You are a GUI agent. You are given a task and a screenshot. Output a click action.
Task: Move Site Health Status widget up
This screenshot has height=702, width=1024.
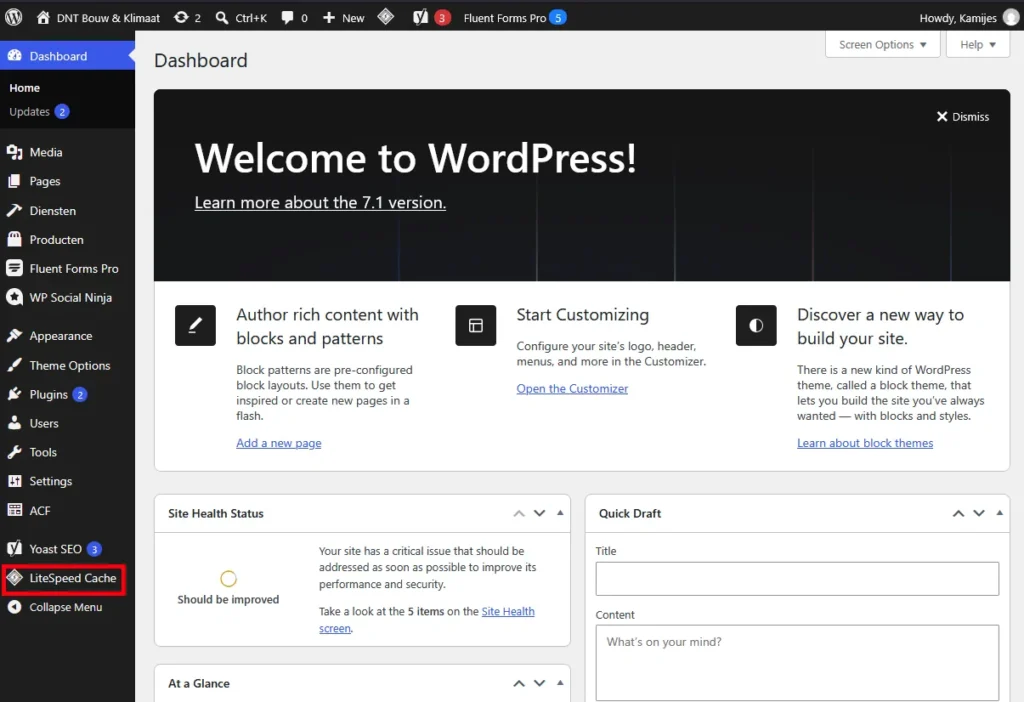point(519,513)
